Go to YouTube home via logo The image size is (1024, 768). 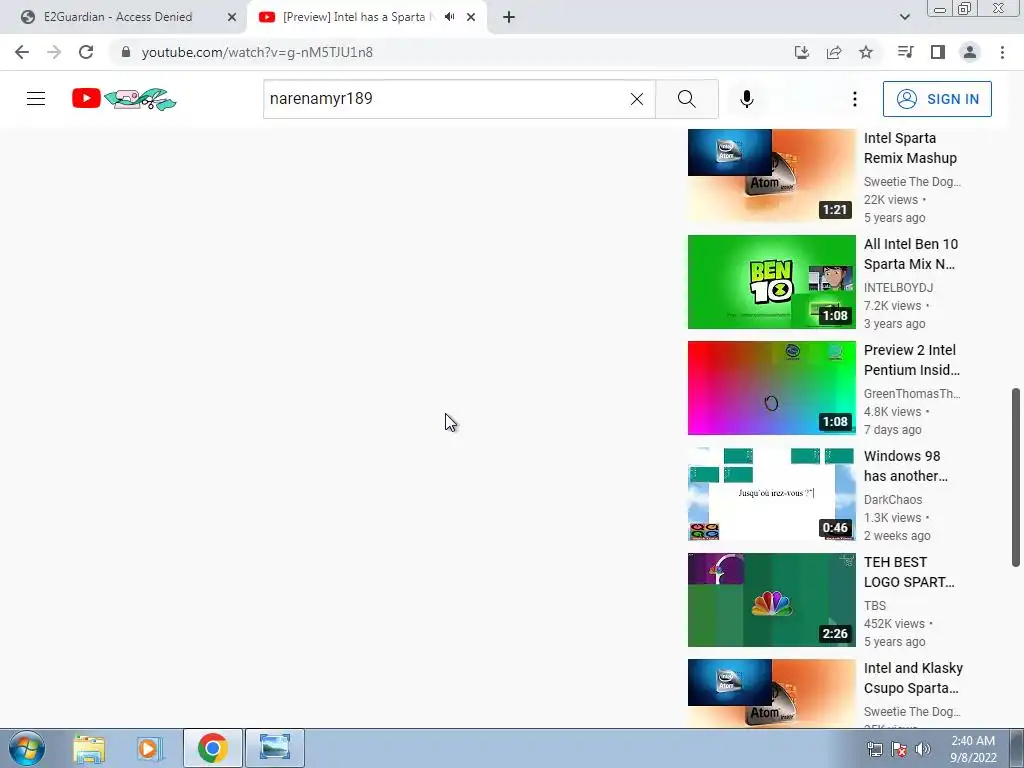coord(124,99)
